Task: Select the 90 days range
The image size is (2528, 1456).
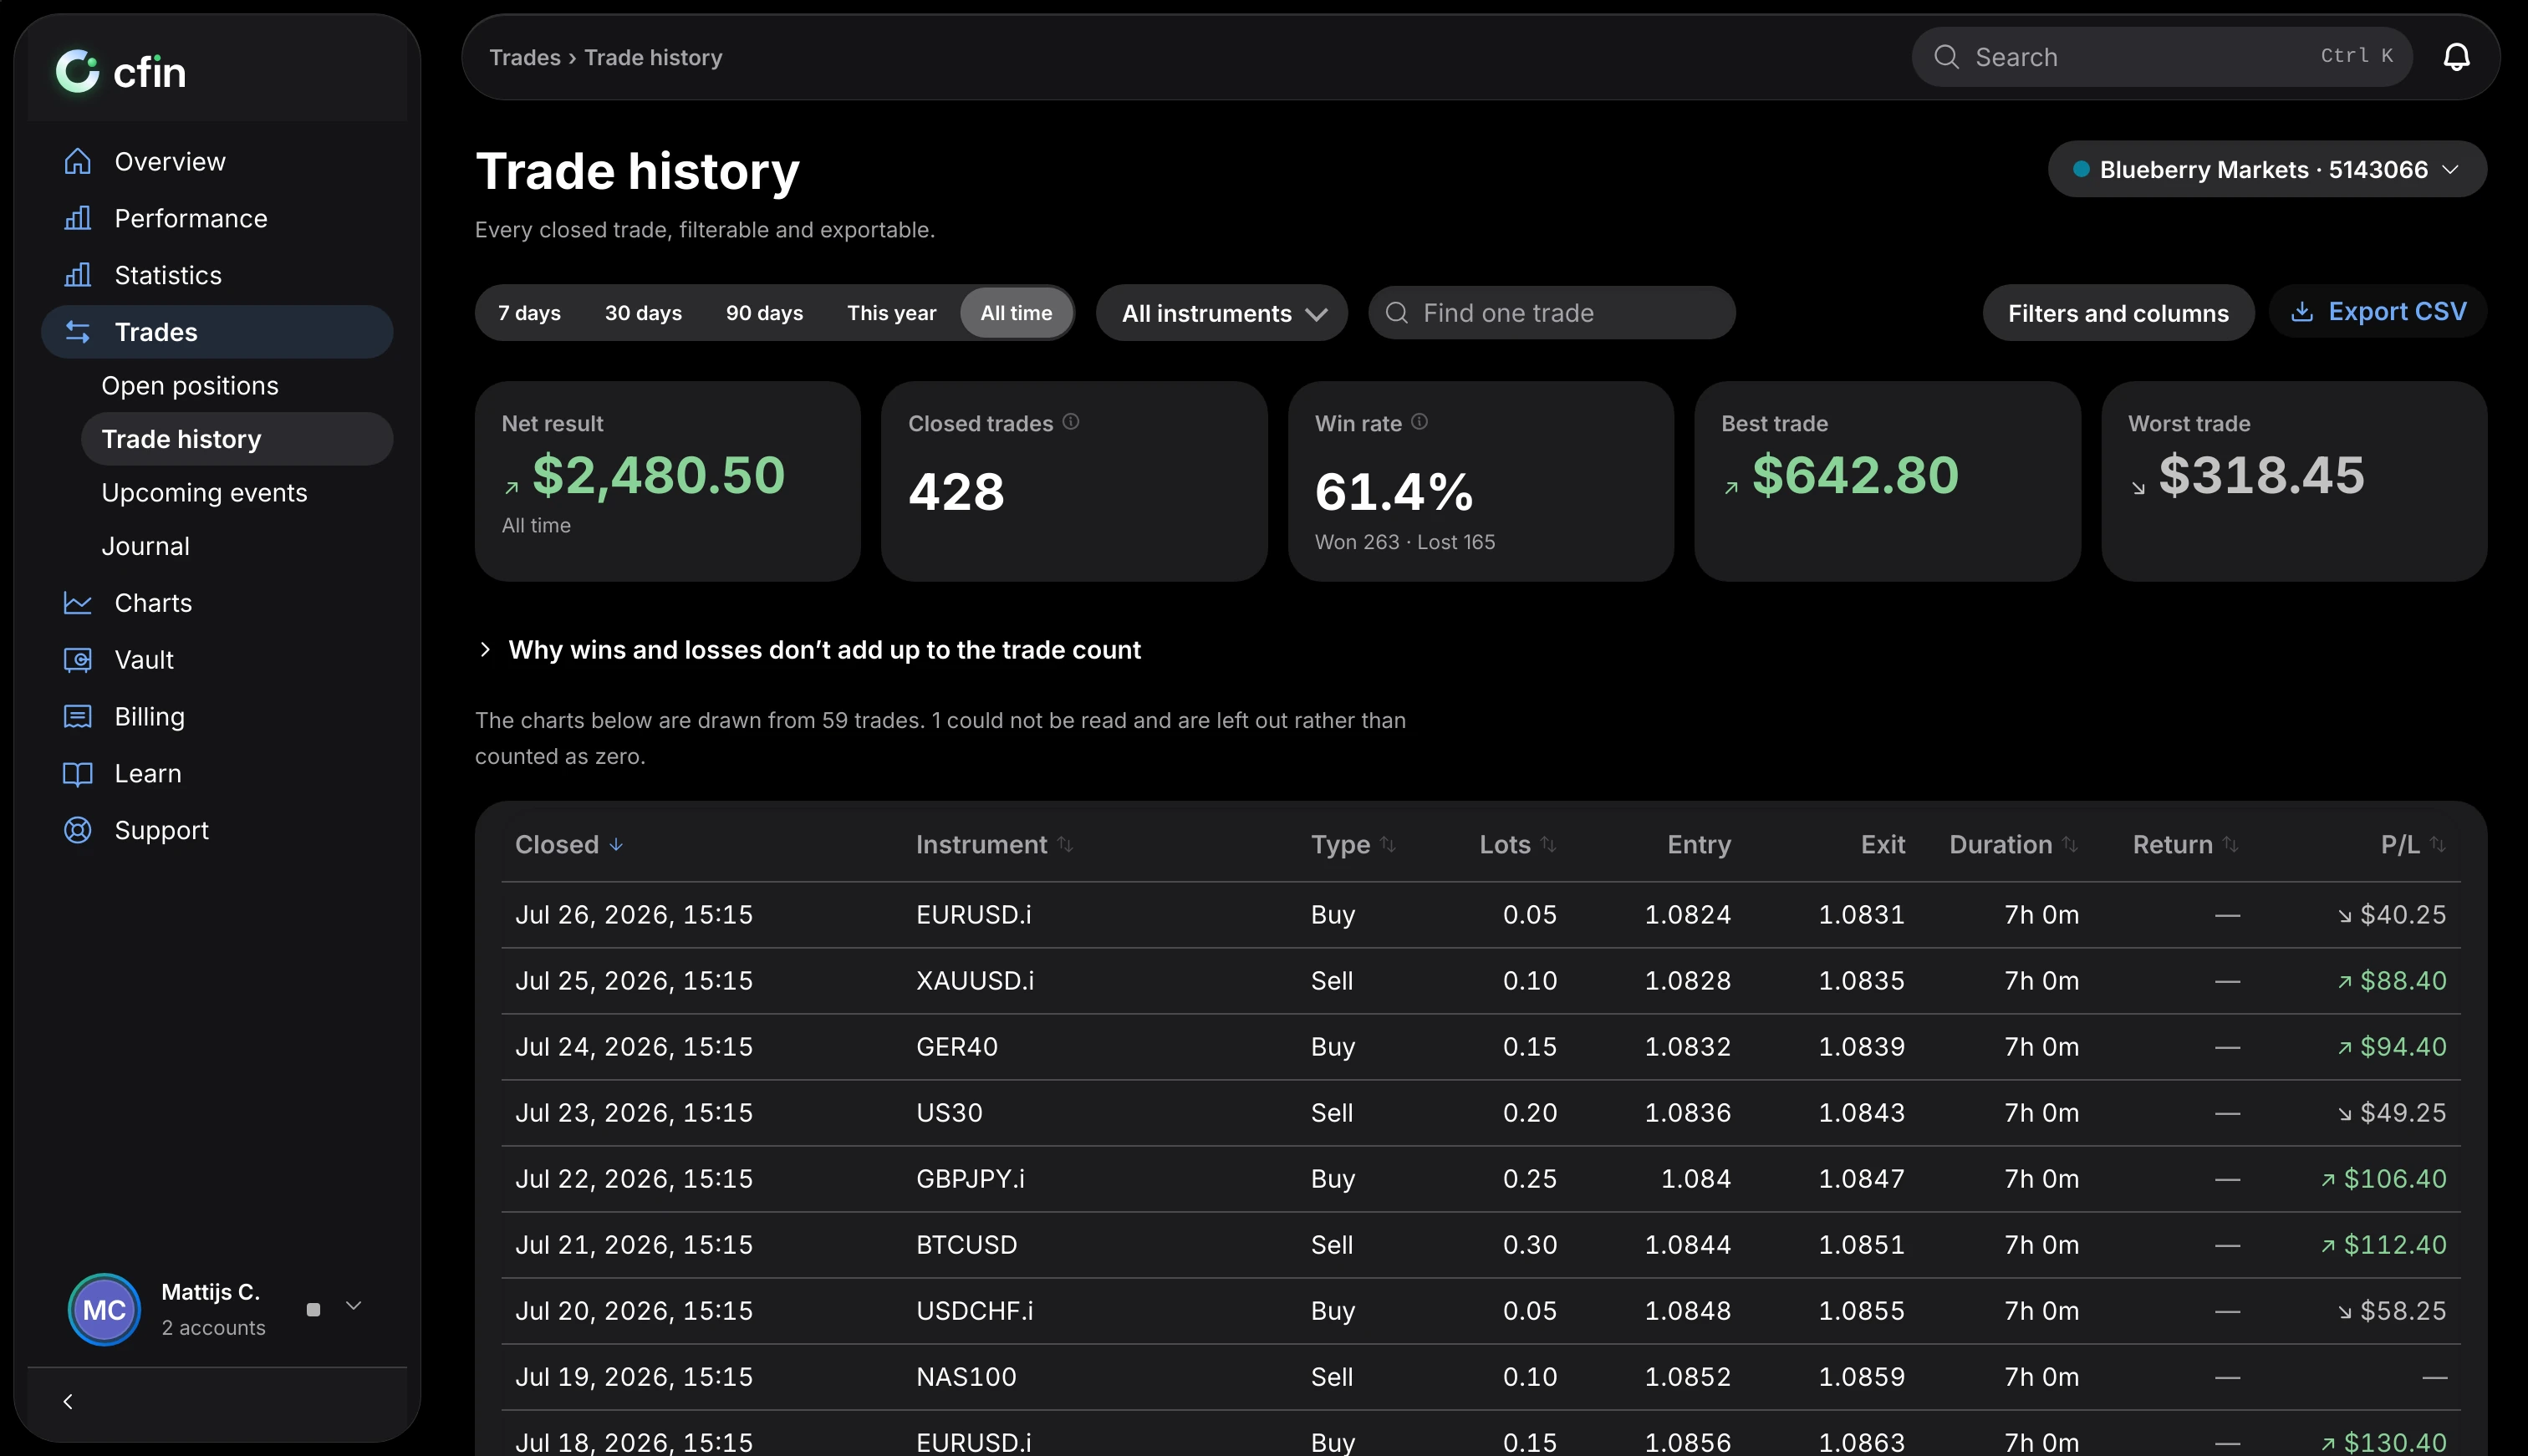Action: tap(764, 313)
